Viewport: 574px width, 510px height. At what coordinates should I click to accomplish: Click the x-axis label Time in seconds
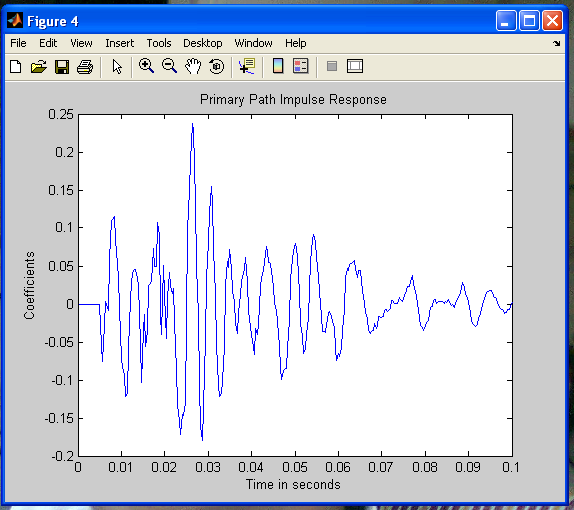[293, 484]
